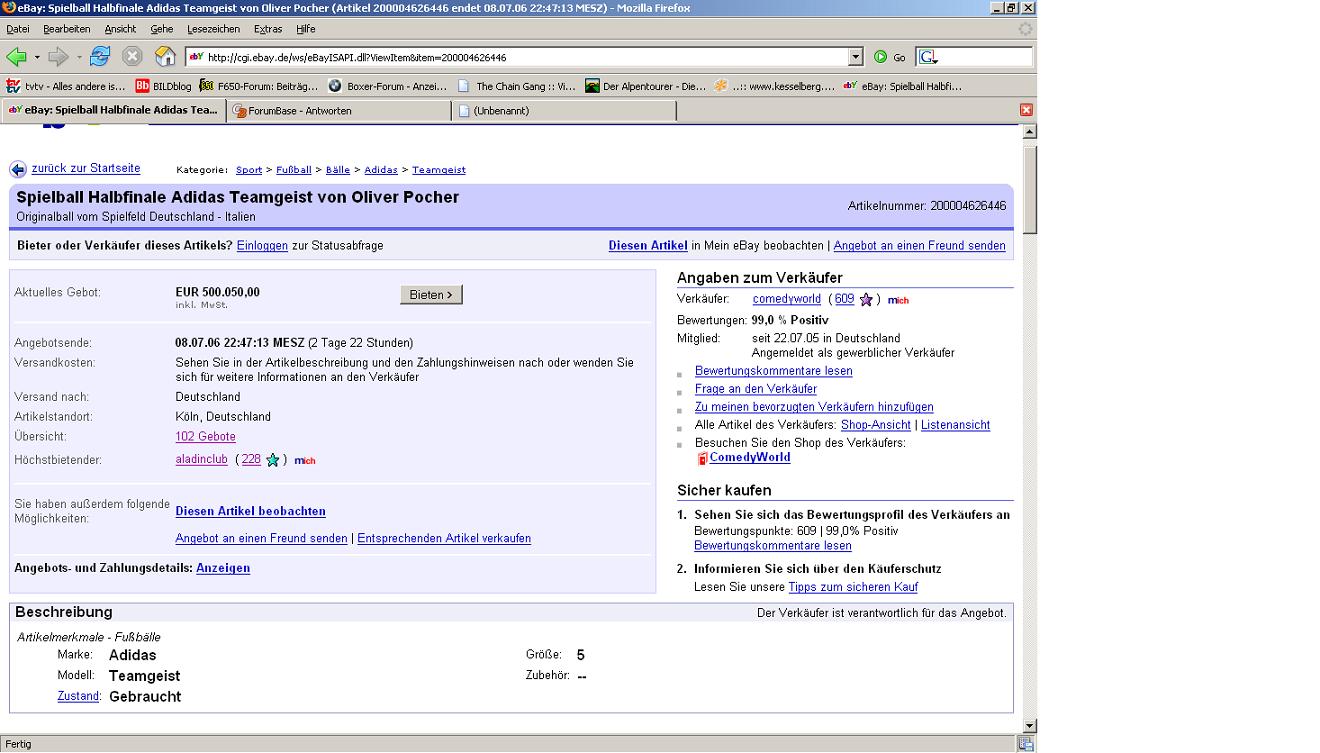Screen dimensions: 1320x753
Task: Click the green Go button
Action: (x=889, y=57)
